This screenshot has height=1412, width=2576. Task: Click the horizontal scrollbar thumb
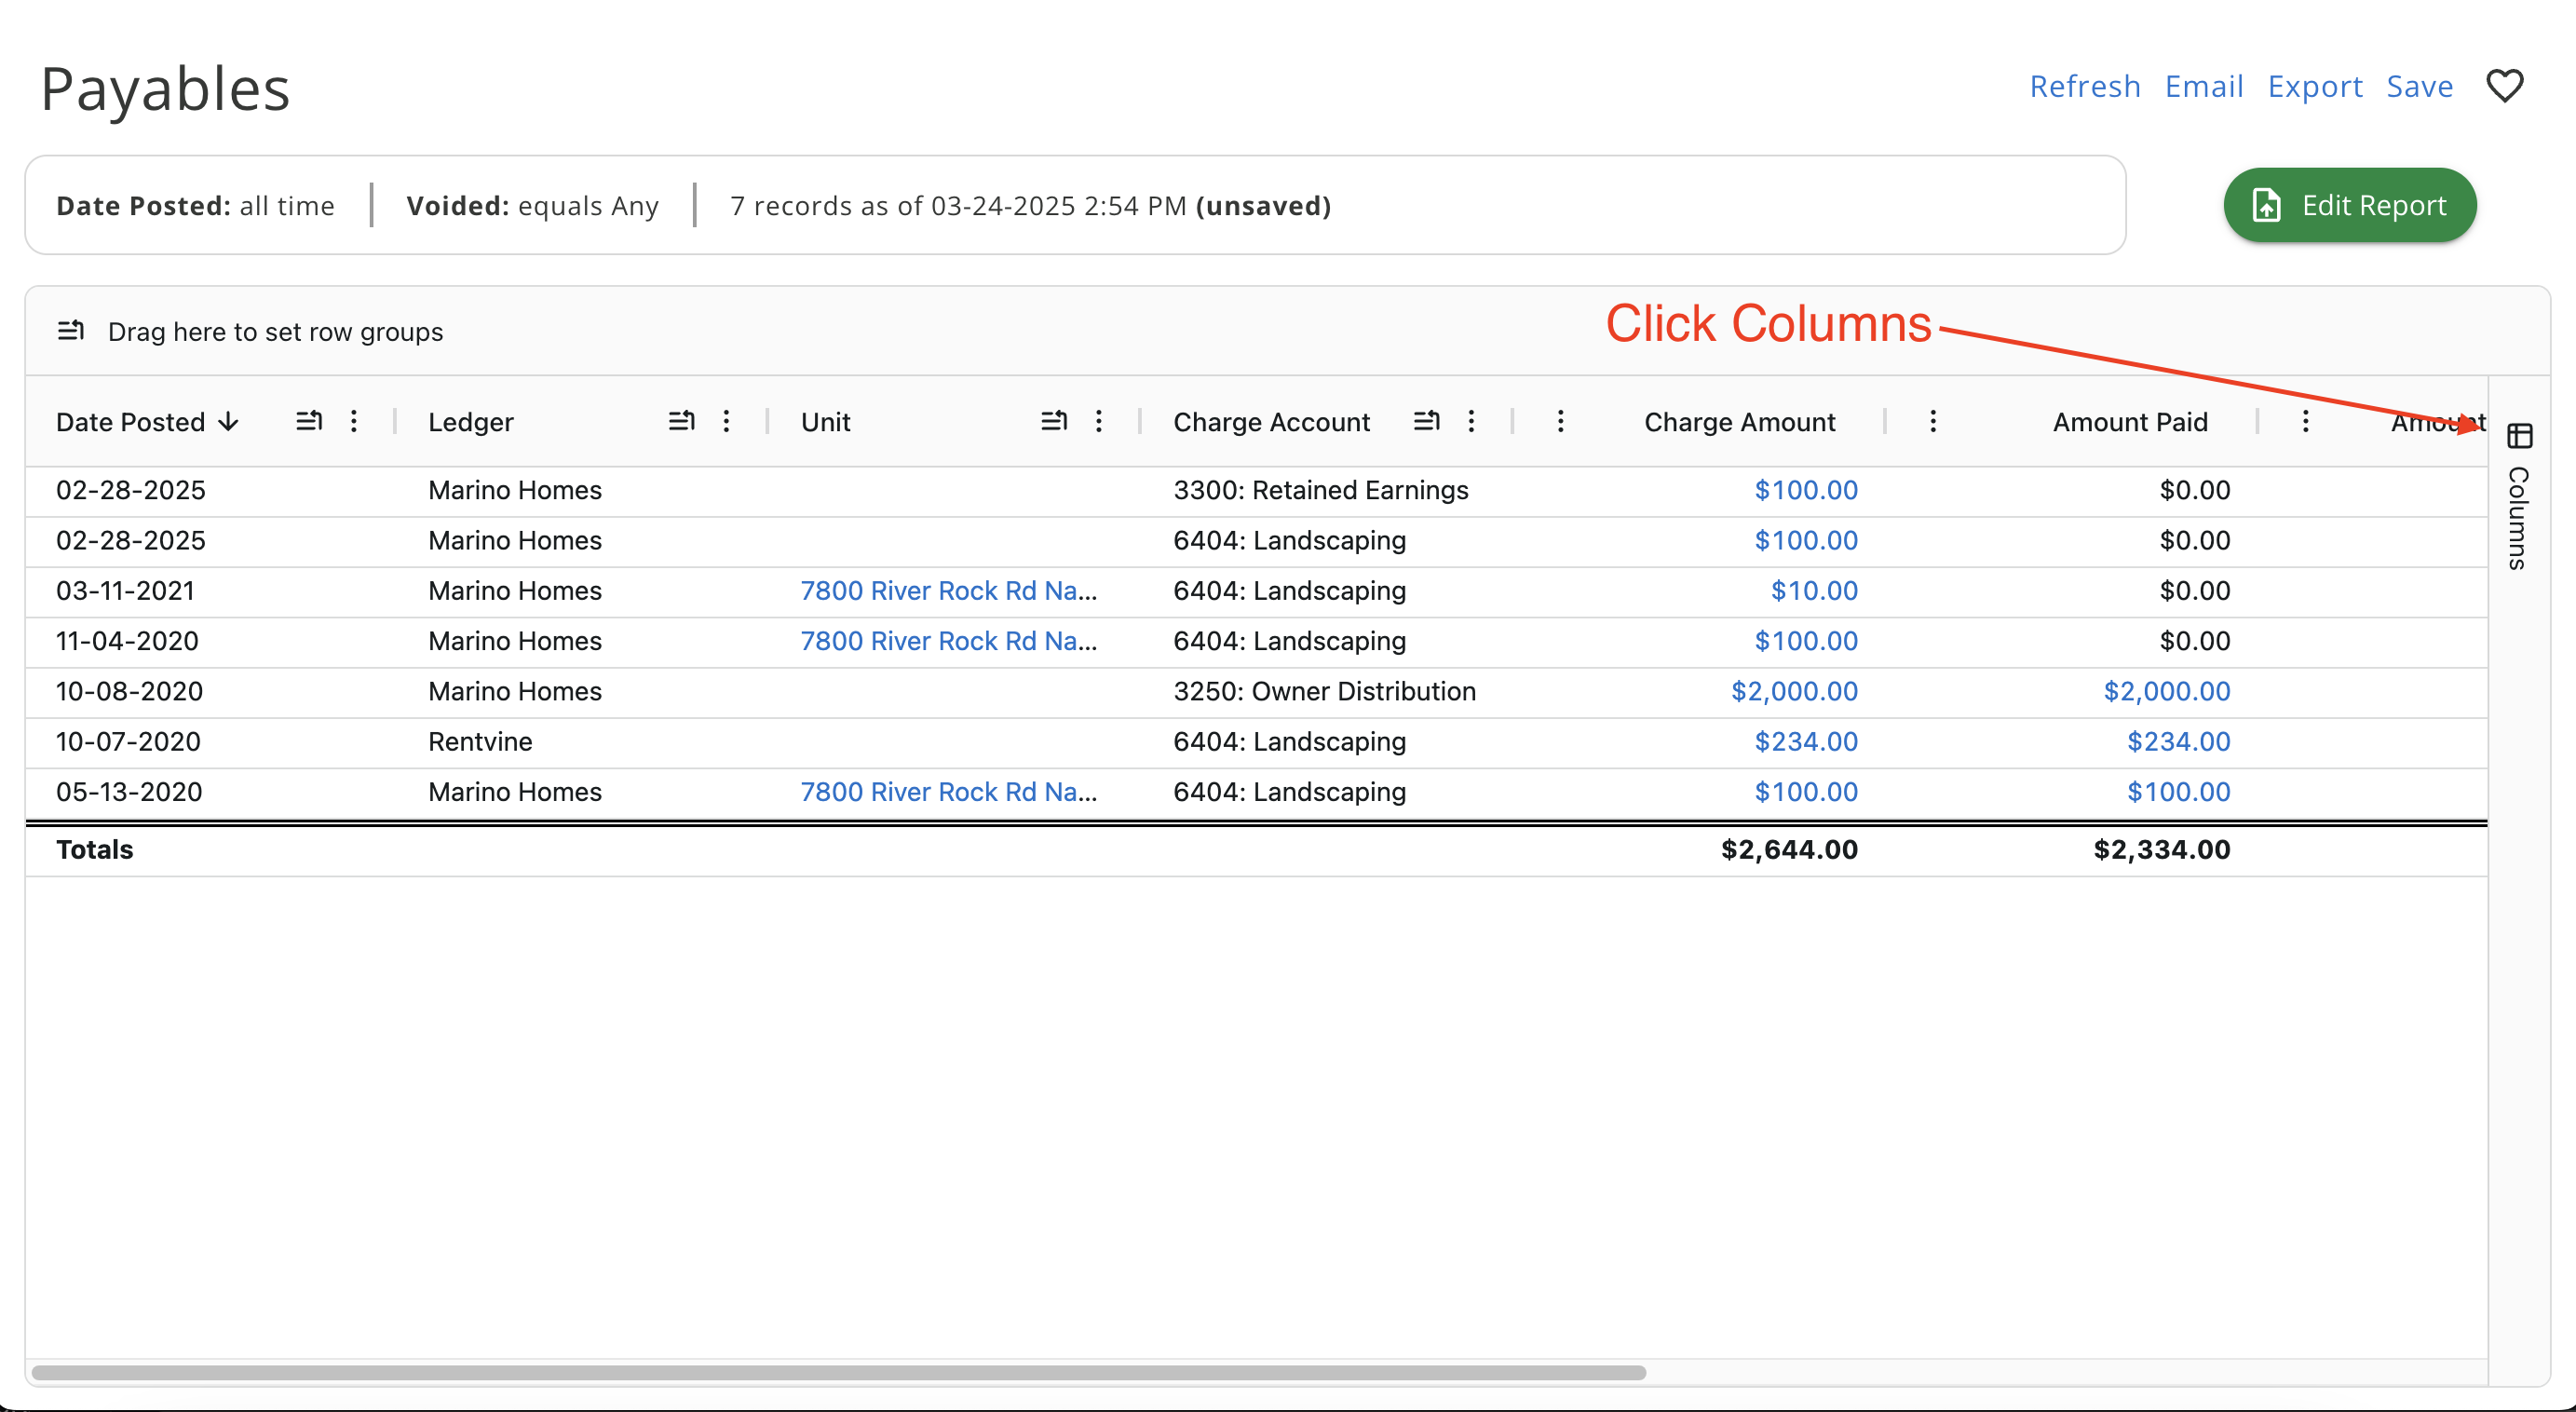tap(838, 1373)
